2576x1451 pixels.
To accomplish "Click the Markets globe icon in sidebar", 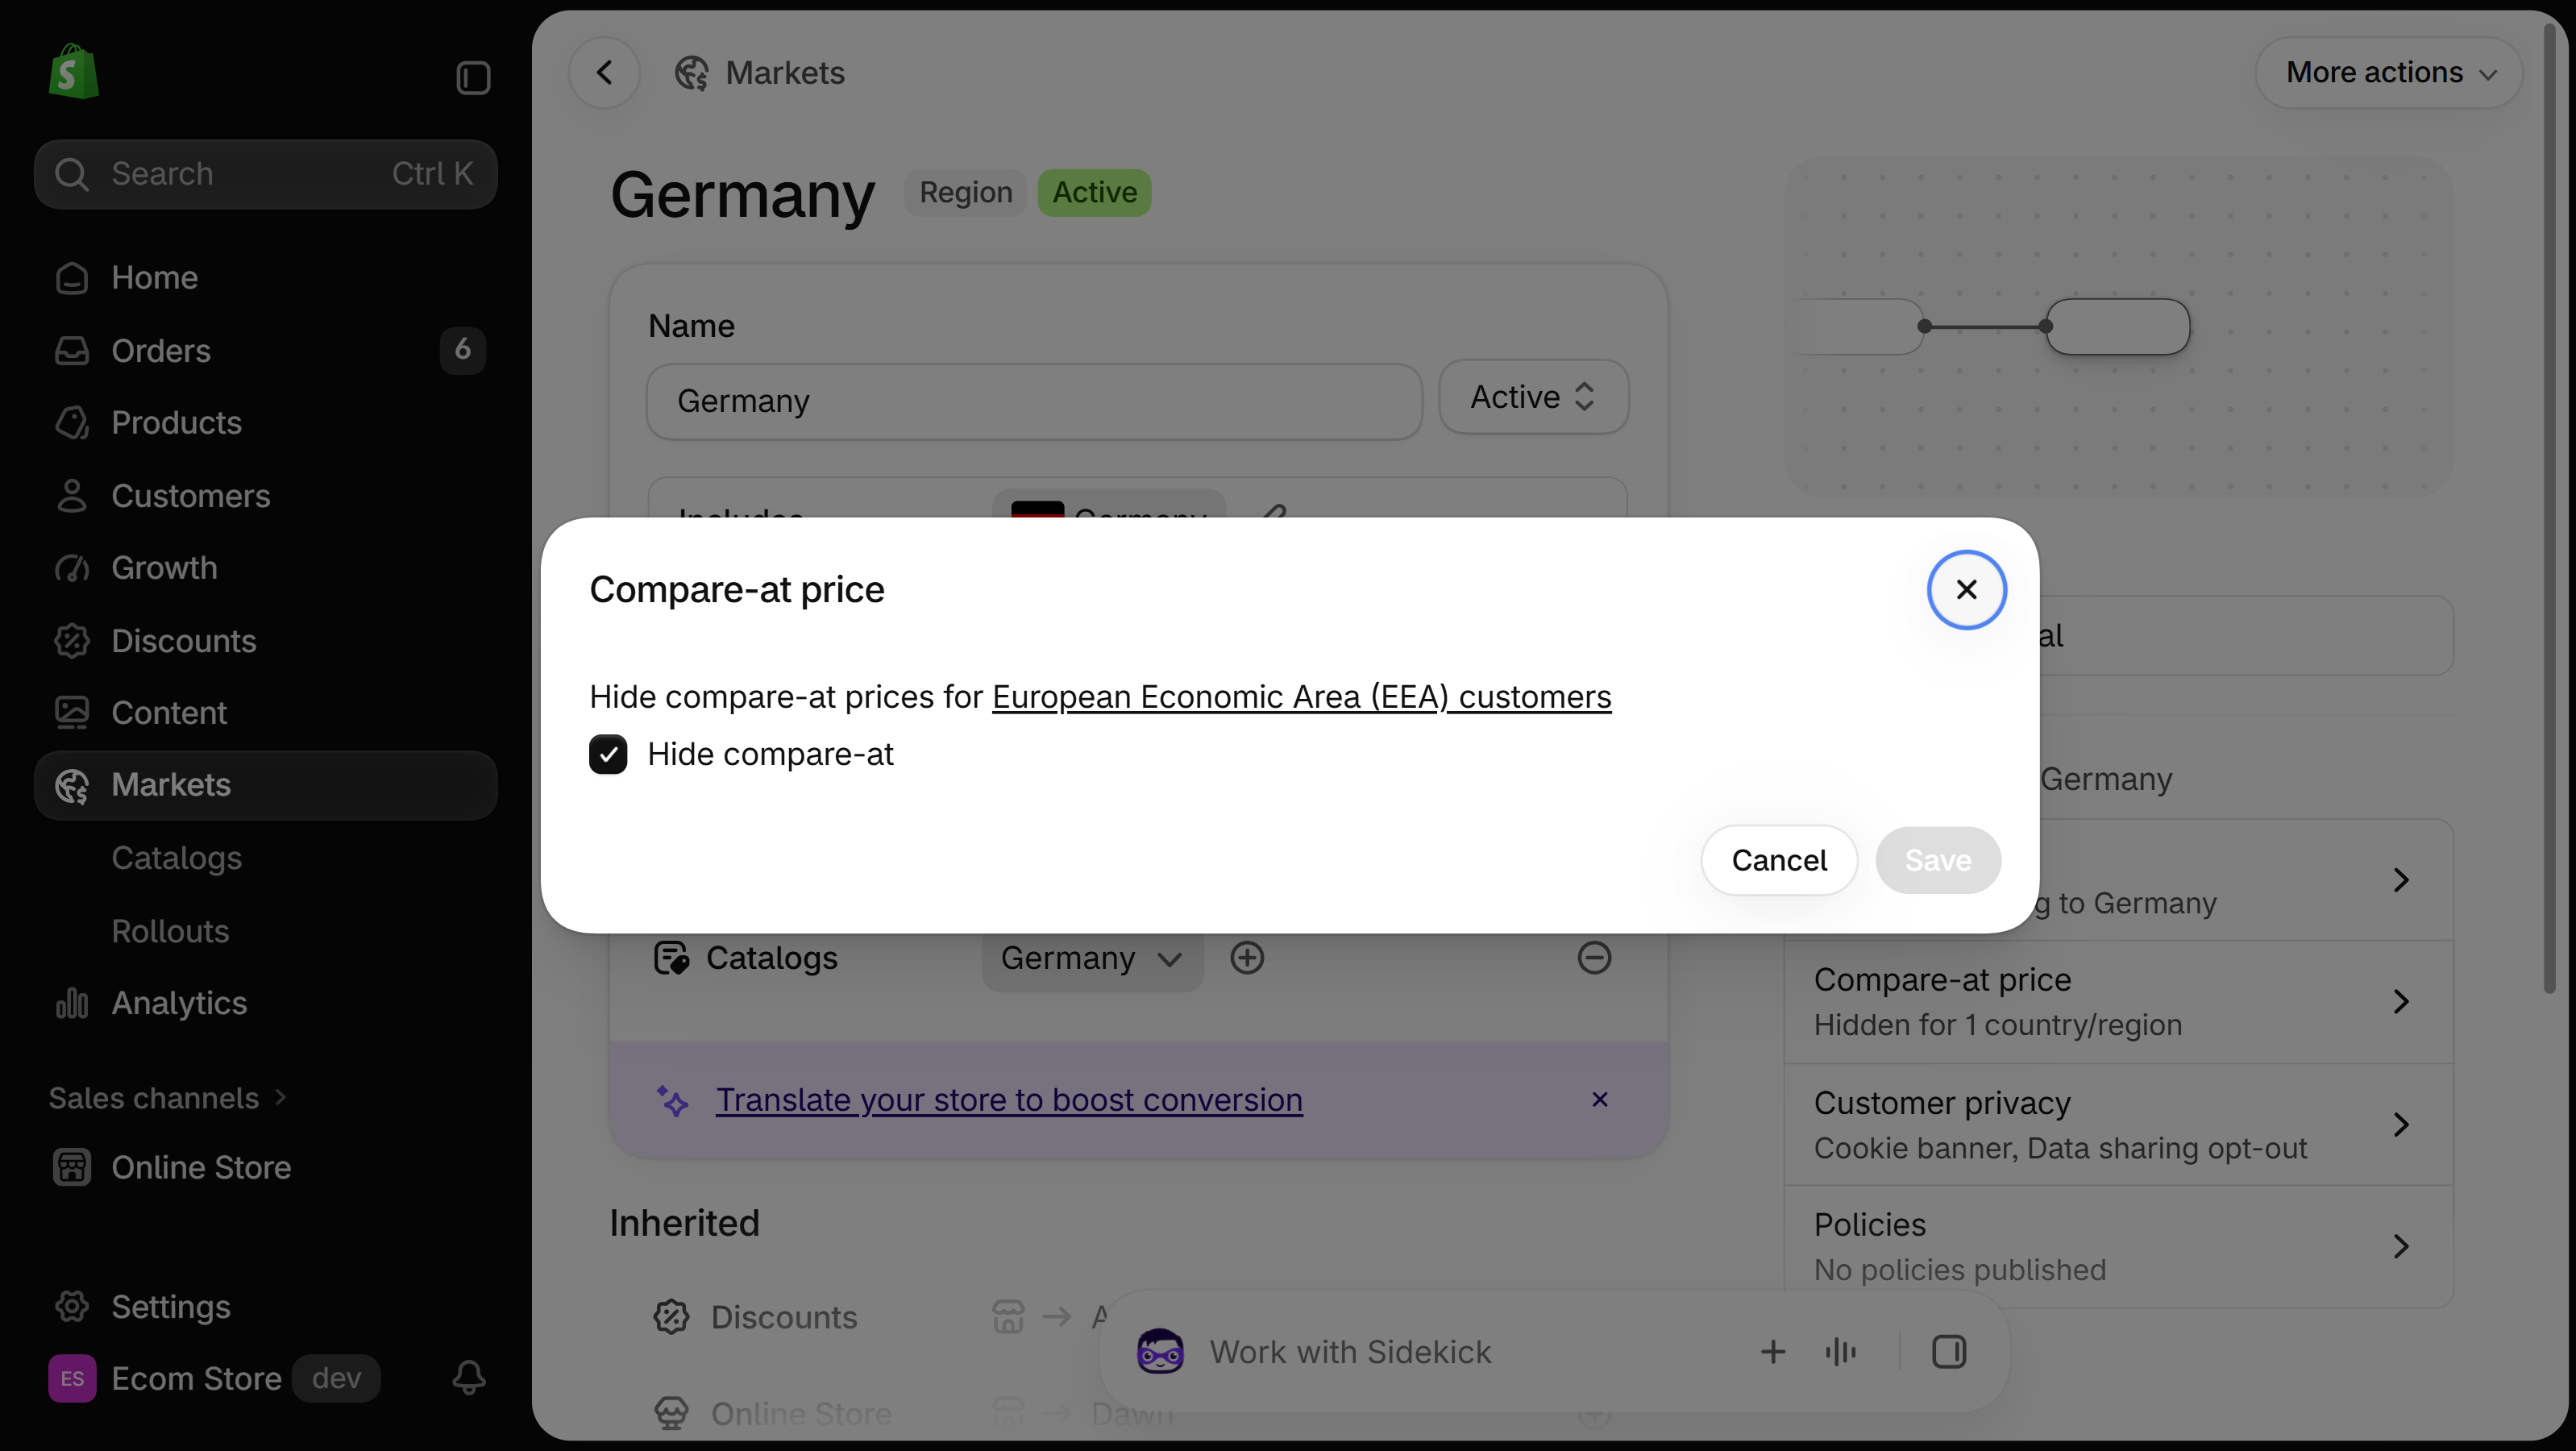I will (x=72, y=786).
